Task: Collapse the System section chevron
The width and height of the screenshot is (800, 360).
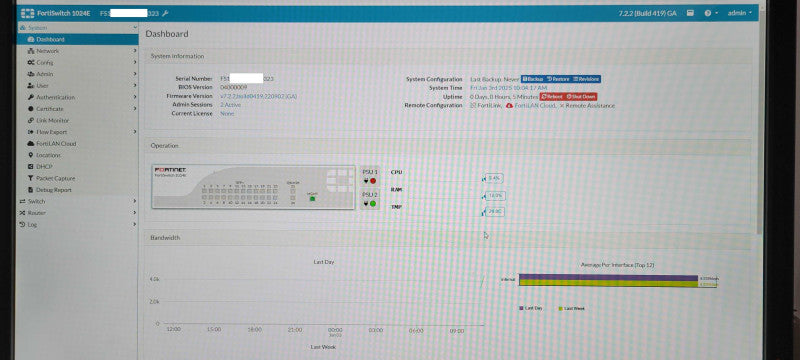Action: (x=135, y=28)
